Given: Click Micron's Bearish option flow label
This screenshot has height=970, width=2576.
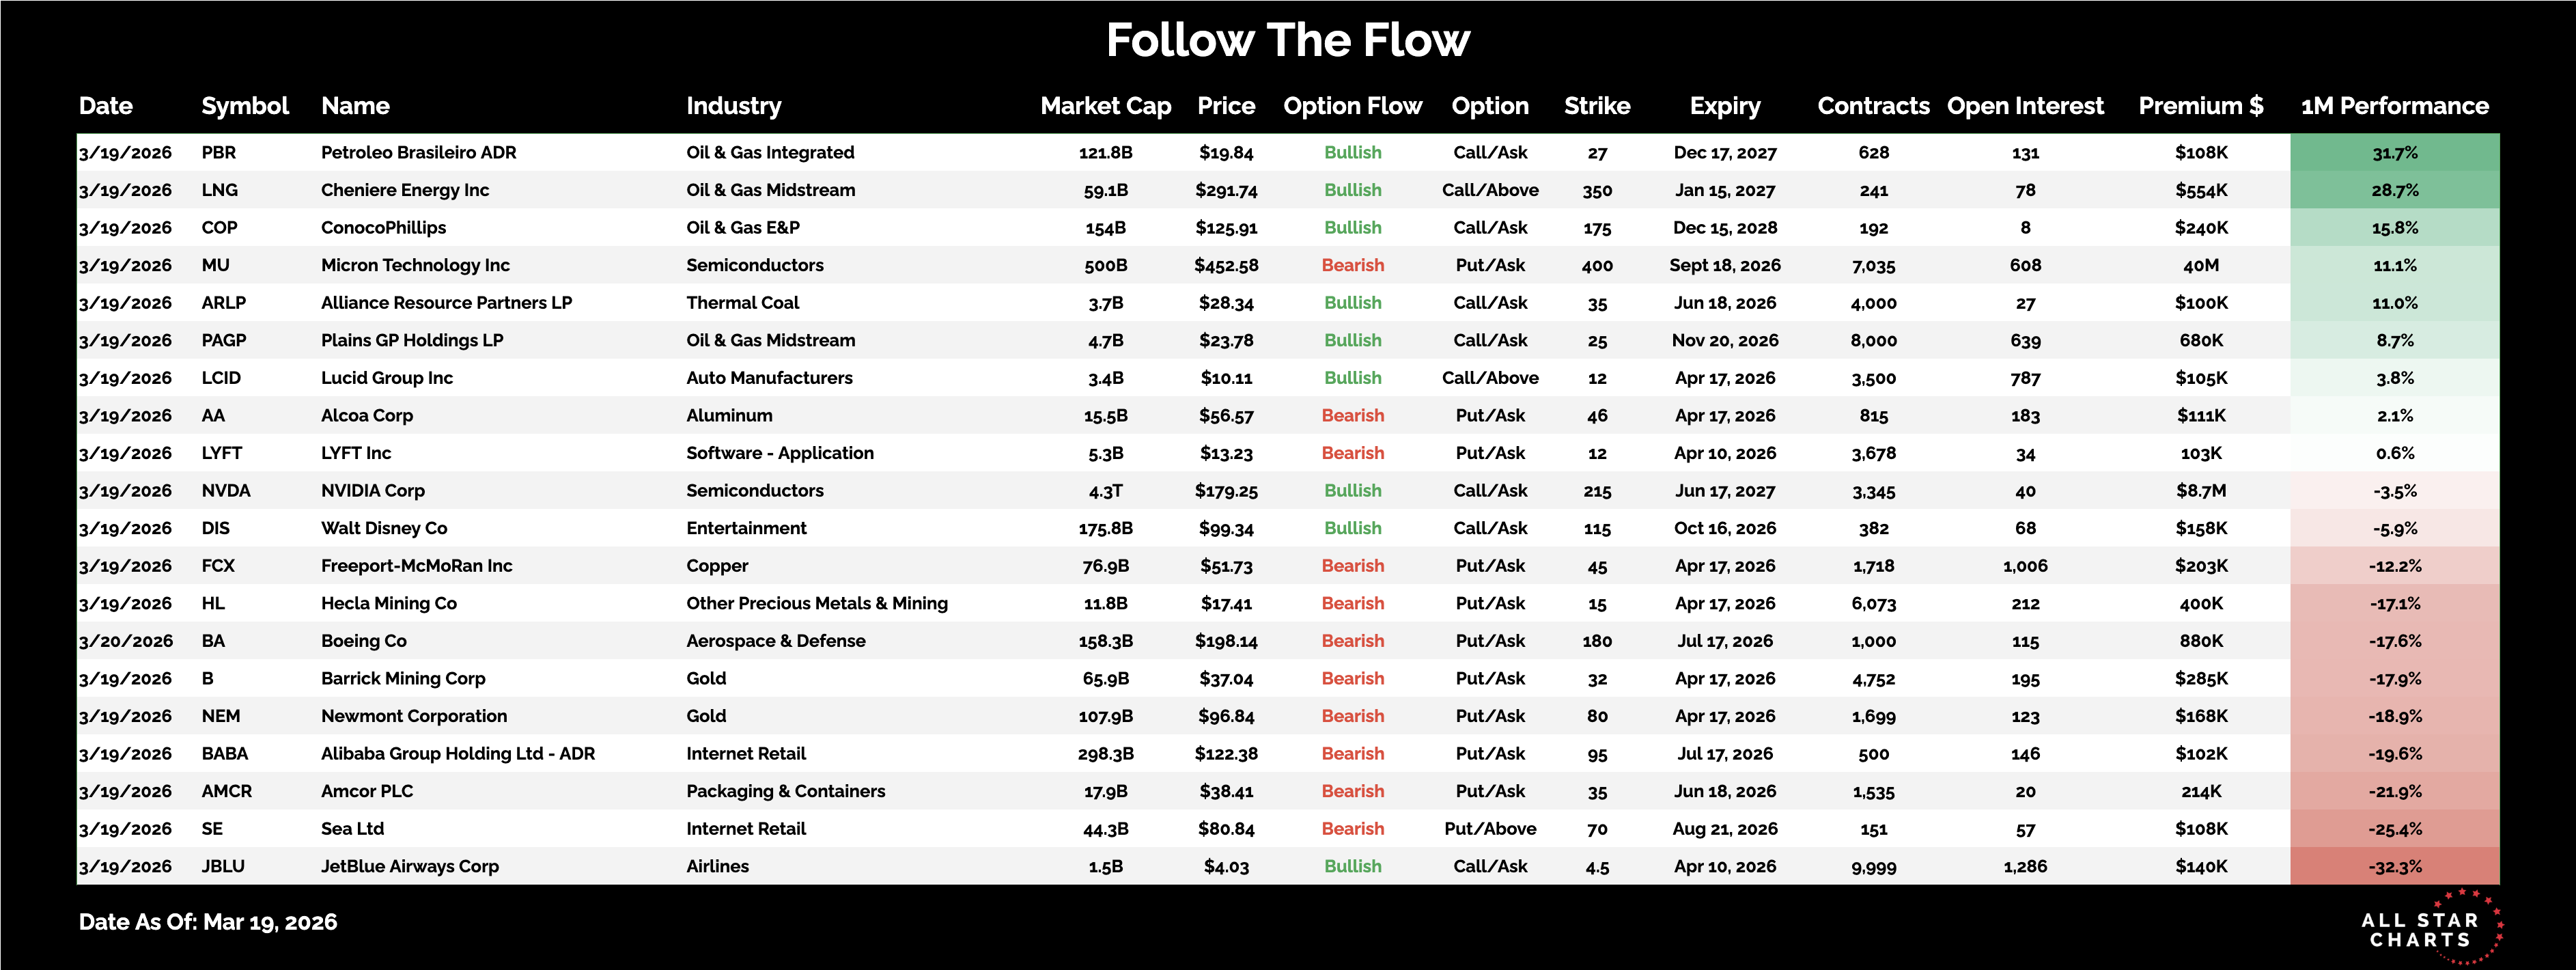Looking at the screenshot, I should tap(1352, 266).
